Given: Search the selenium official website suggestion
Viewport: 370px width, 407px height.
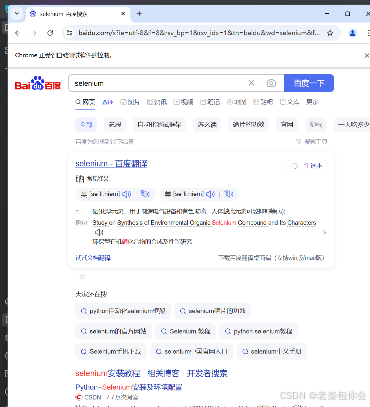Looking at the screenshot, I should [114, 331].
